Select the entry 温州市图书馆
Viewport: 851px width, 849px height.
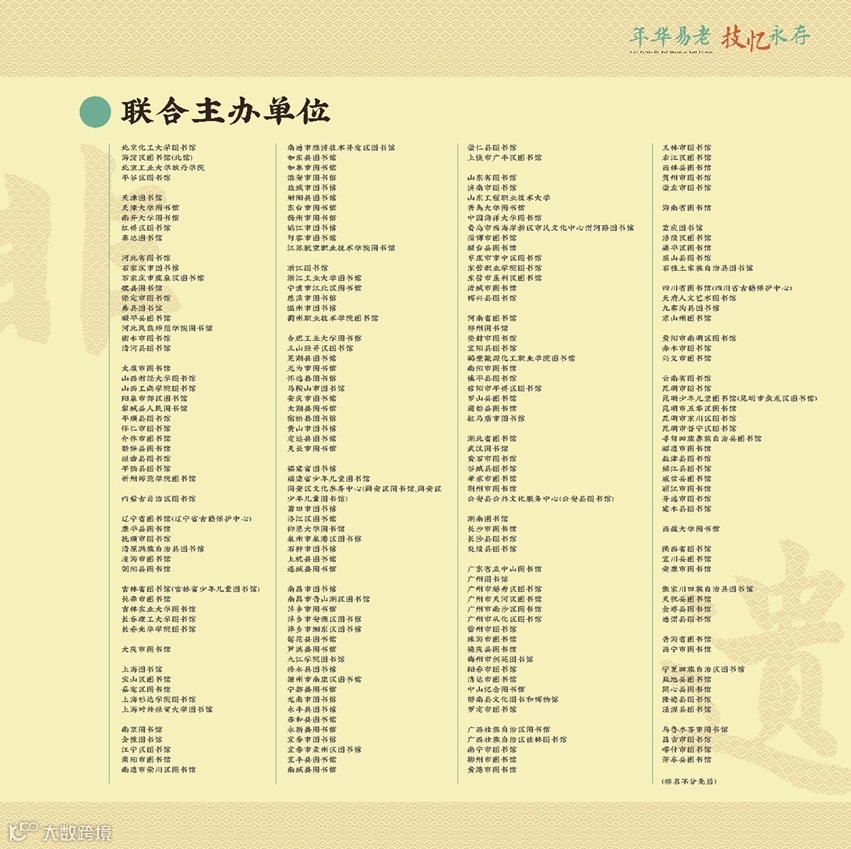pos(312,308)
